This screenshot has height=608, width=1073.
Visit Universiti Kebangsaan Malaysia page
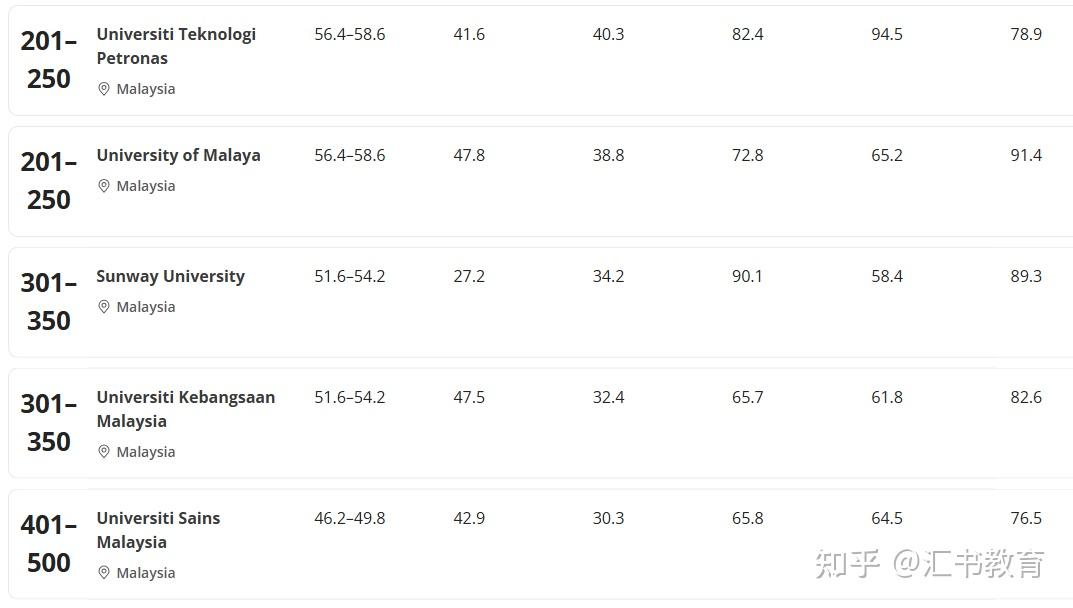pos(185,409)
